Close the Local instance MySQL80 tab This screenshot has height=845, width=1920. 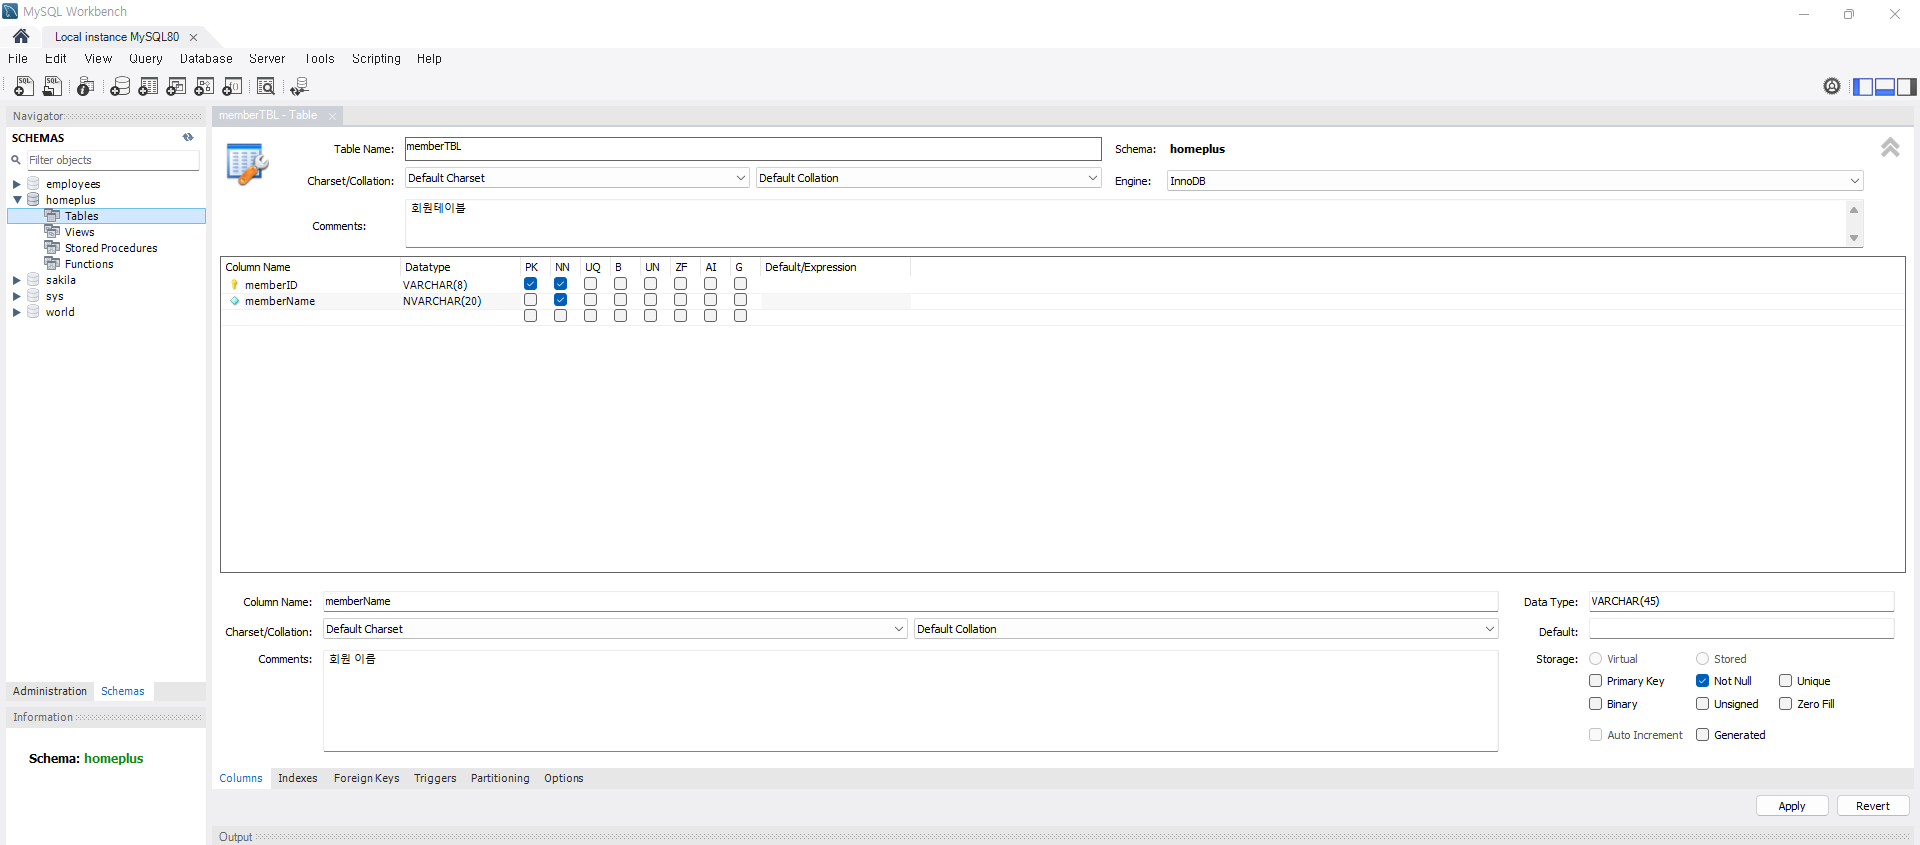coord(194,37)
